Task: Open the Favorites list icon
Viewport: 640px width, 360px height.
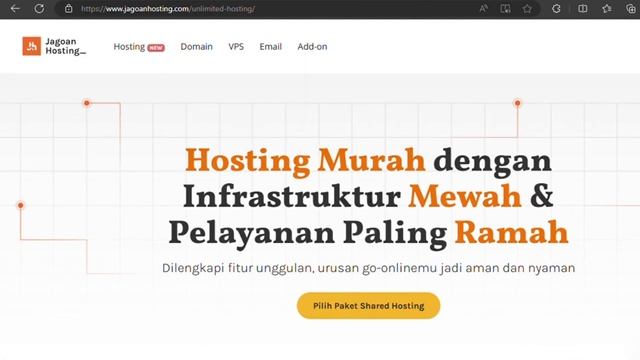Action: [607, 9]
